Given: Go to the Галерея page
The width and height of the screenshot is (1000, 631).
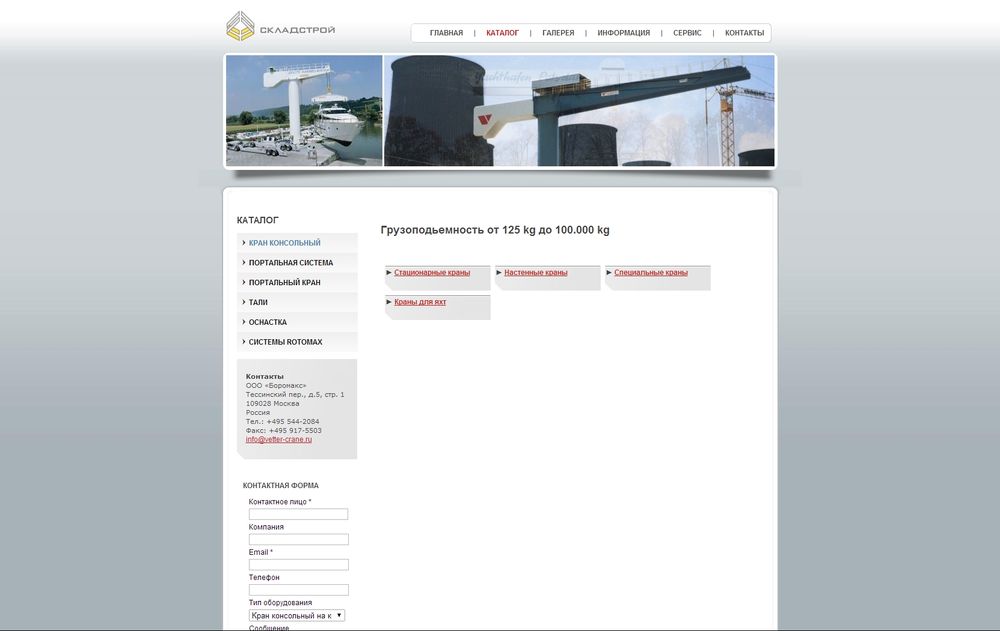Looking at the screenshot, I should (558, 33).
